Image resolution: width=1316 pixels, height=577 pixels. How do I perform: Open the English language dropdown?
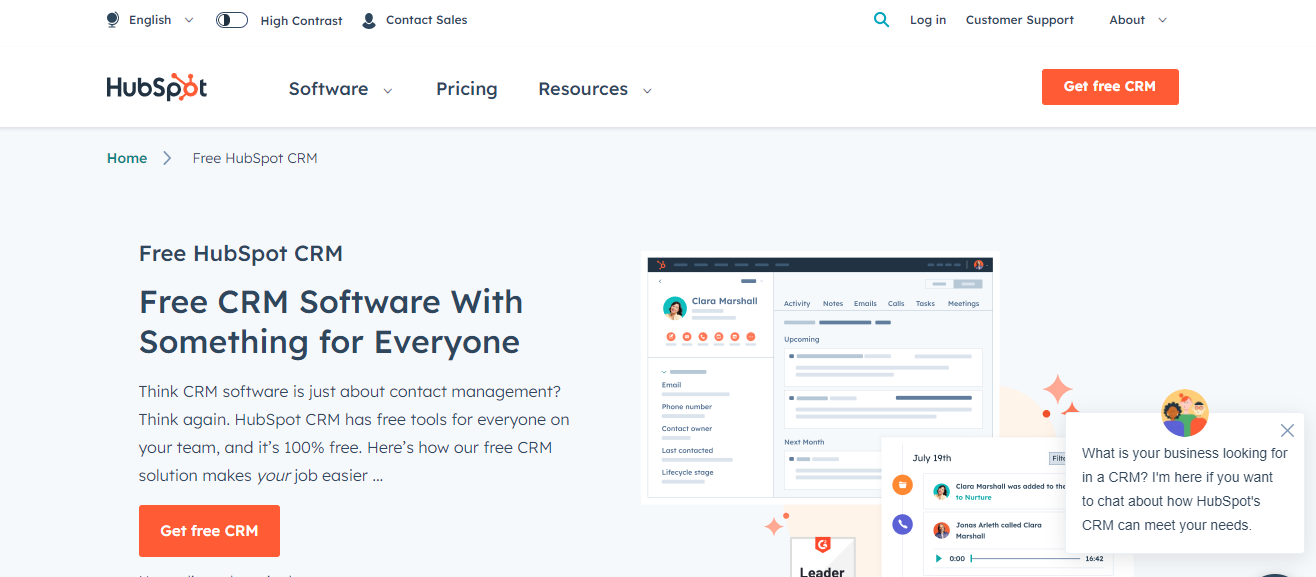[161, 20]
